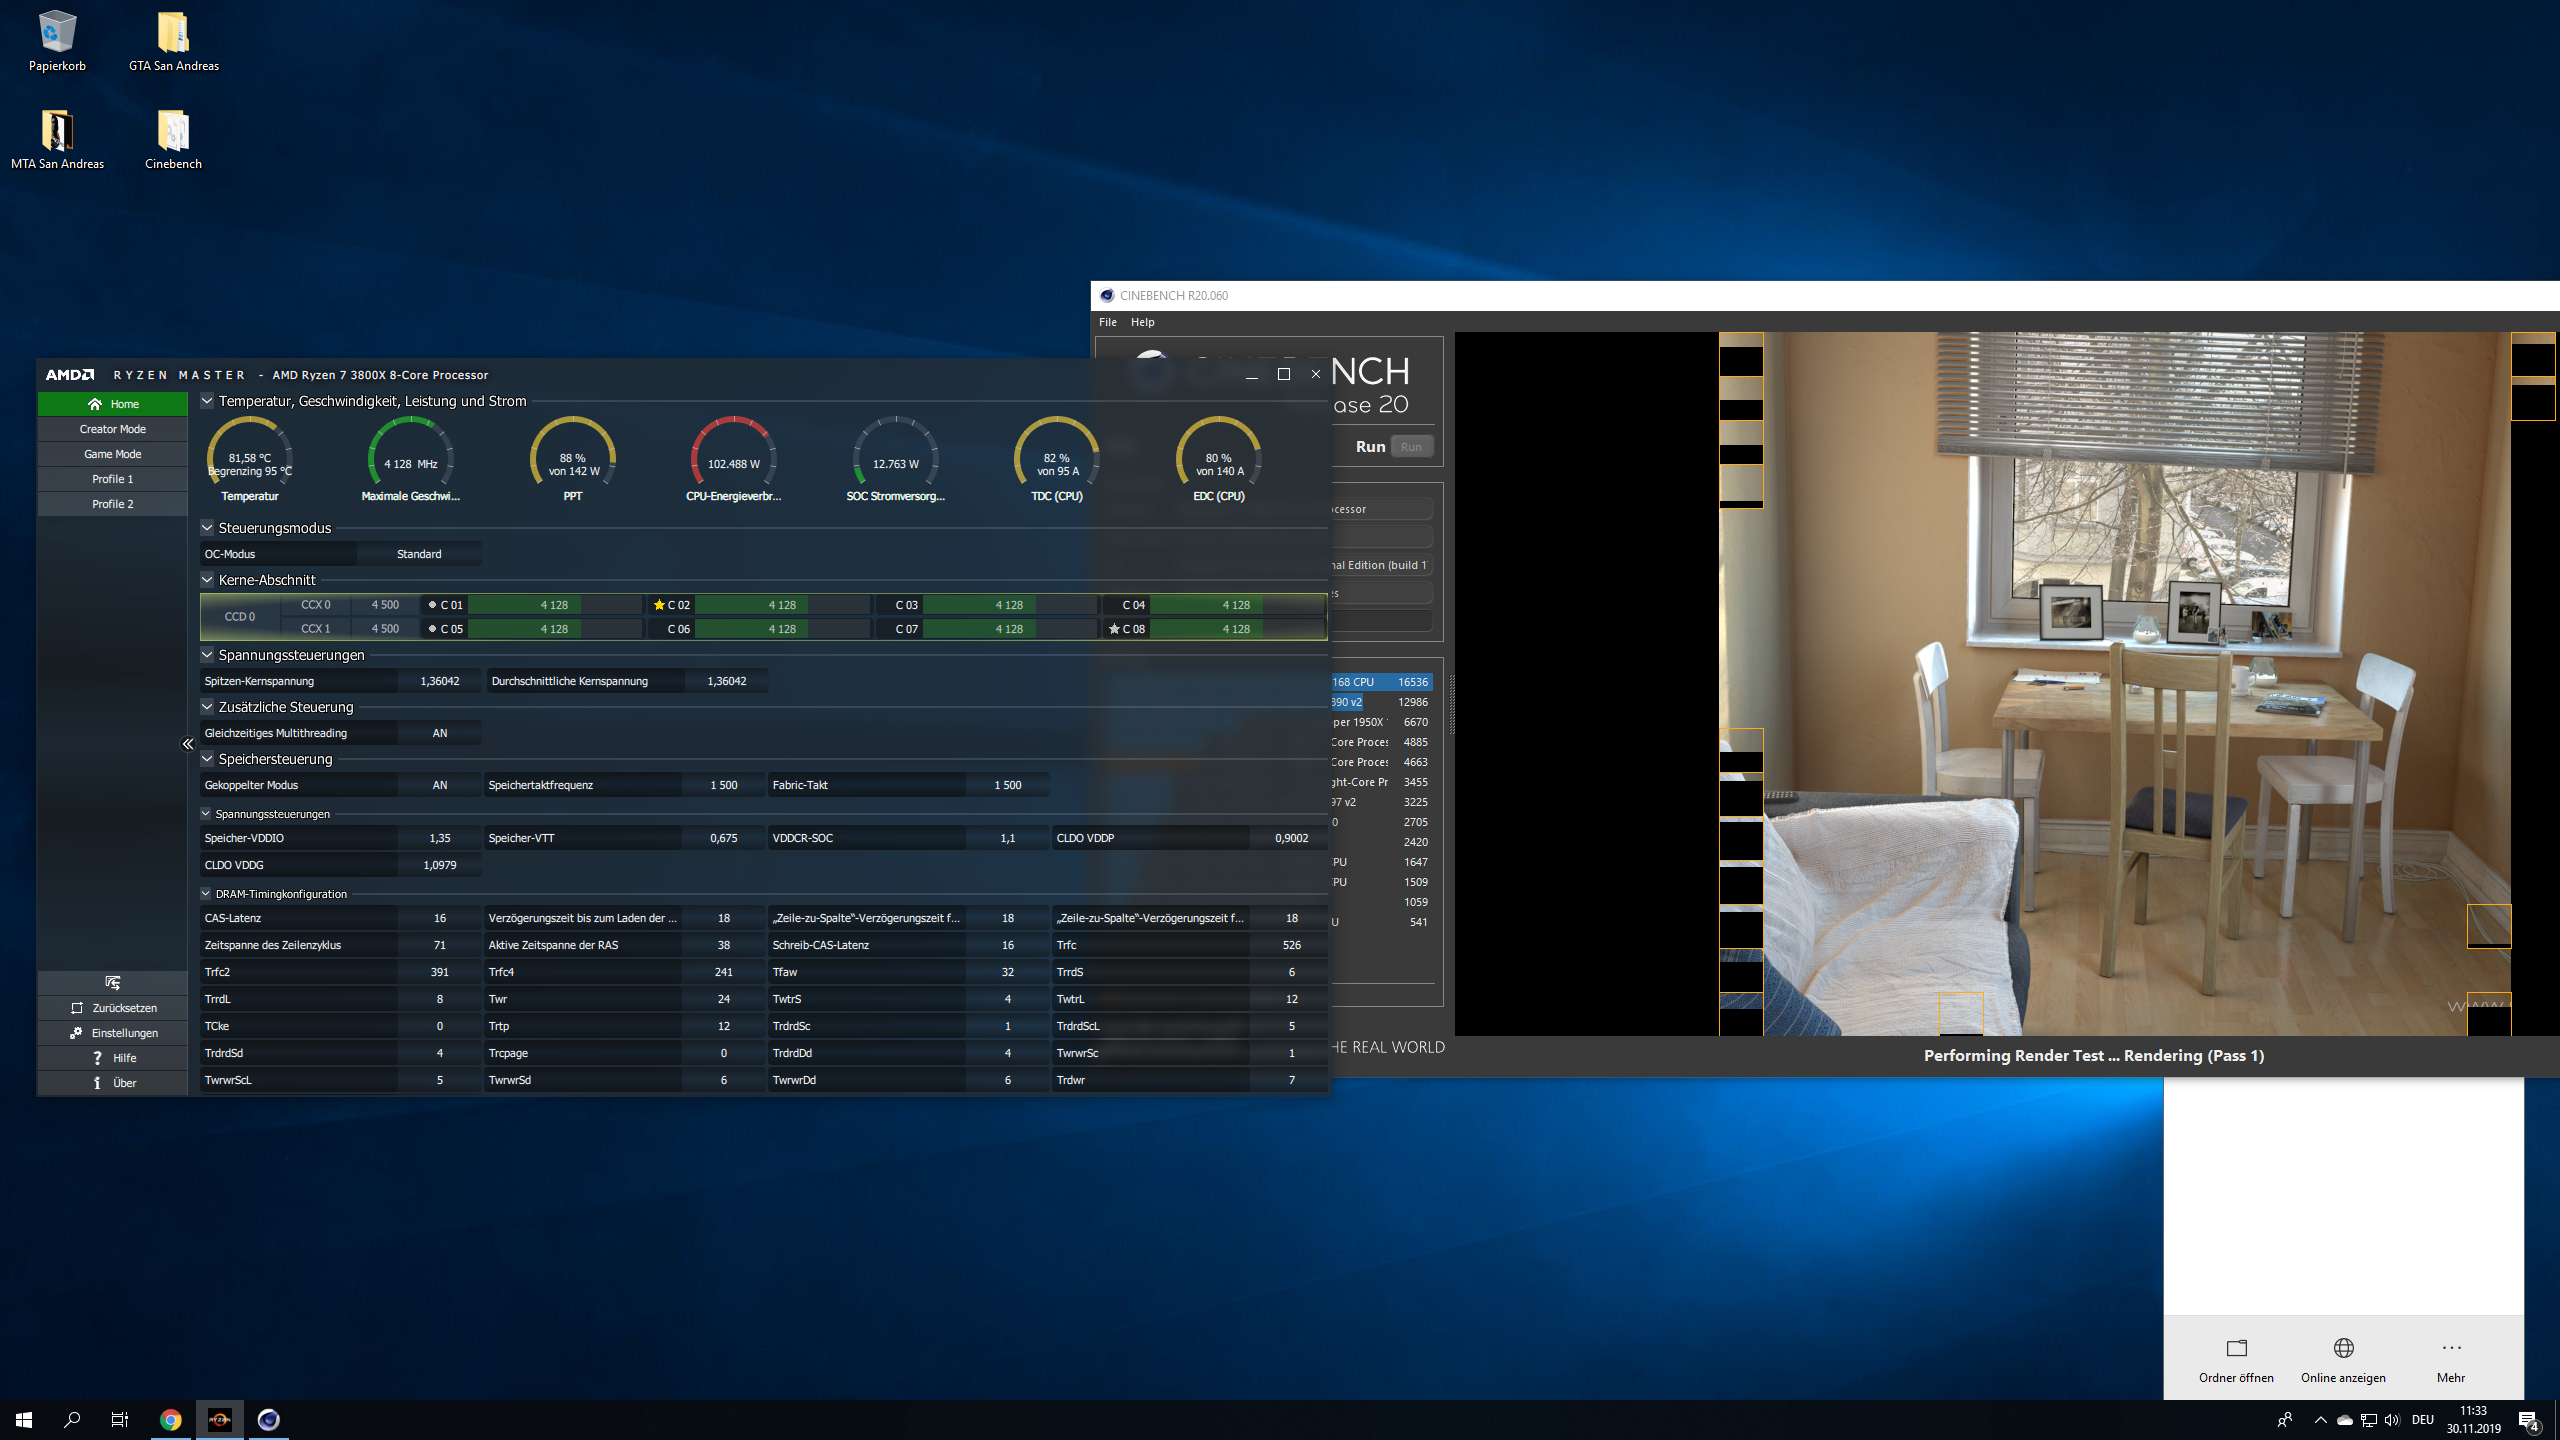Screen dimensions: 2560x1440
Task: Click the Home icon in Ryzen Master sidebar
Action: click(x=95, y=404)
